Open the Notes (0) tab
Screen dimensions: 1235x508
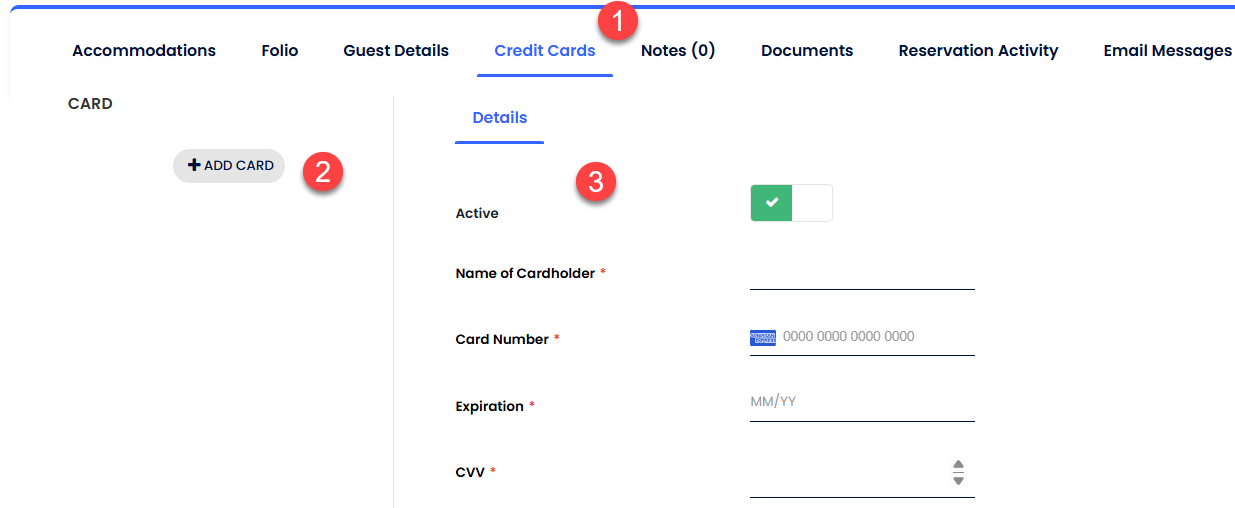[678, 50]
